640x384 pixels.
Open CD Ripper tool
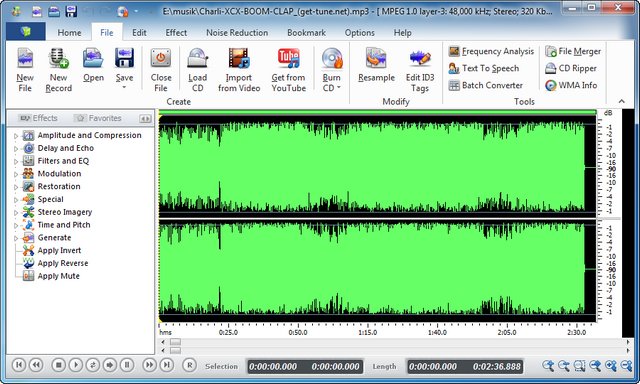coord(571,68)
